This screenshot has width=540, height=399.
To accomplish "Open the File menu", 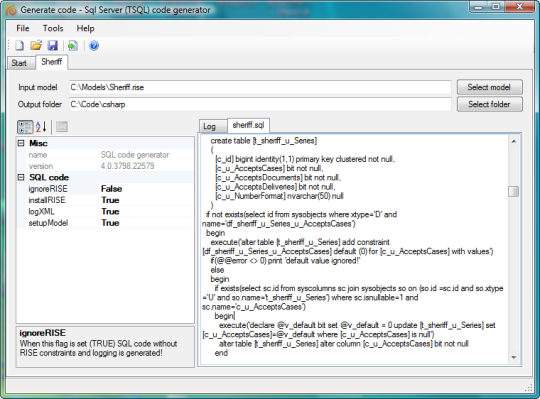I will pos(23,29).
